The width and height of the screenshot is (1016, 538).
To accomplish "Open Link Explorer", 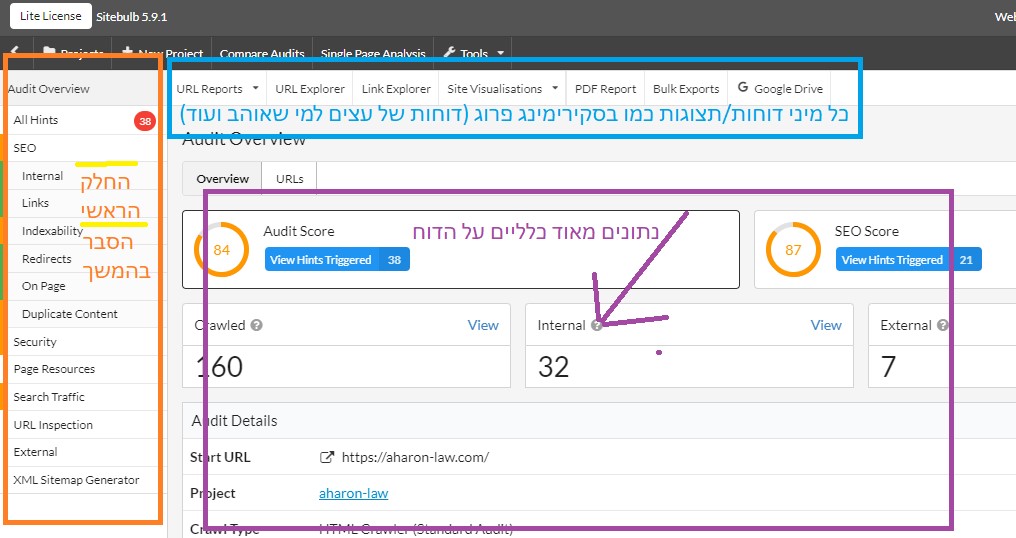I will point(396,89).
